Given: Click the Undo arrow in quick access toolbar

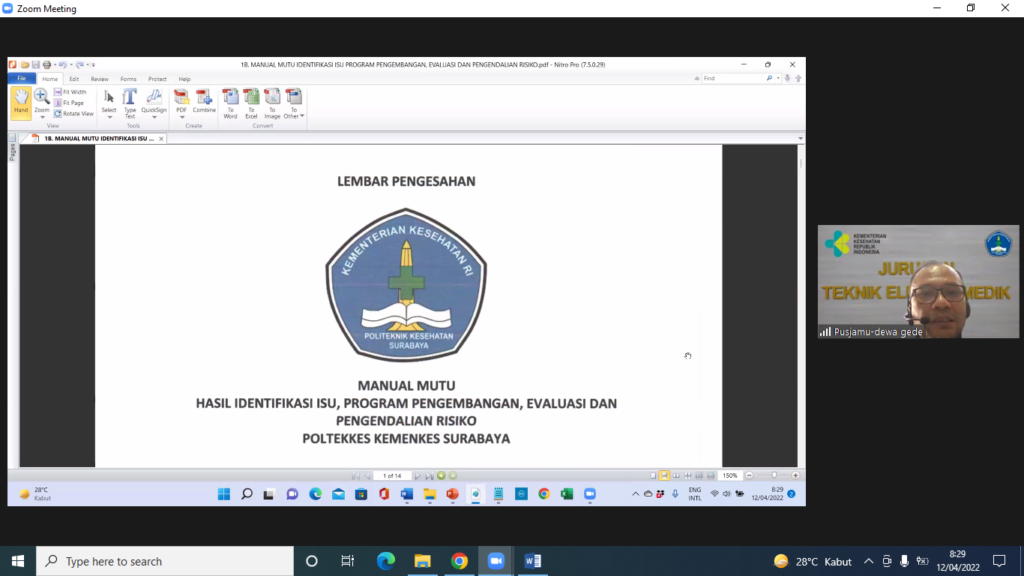Looking at the screenshot, I should pyautogui.click(x=63, y=65).
